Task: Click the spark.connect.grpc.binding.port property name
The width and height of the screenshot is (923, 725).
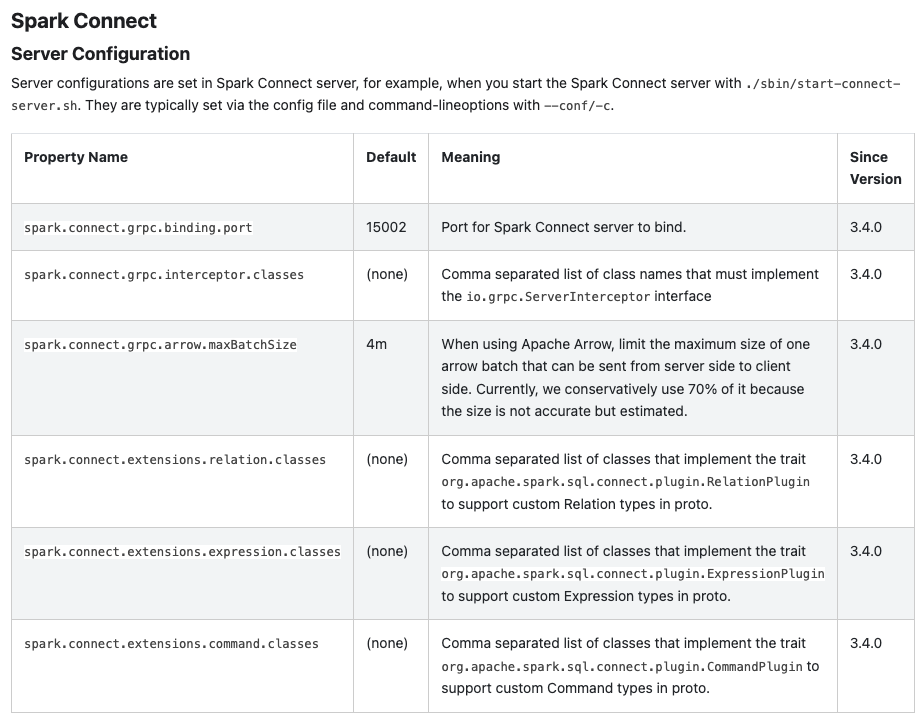Action: (138, 228)
